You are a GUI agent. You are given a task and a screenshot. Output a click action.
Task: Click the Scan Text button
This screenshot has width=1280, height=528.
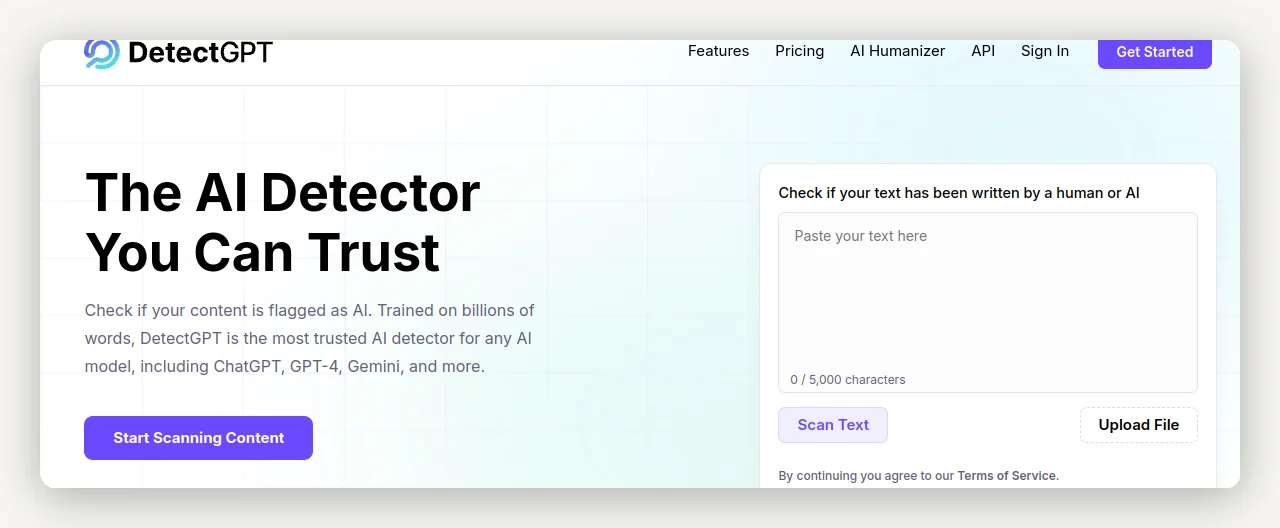coord(833,425)
